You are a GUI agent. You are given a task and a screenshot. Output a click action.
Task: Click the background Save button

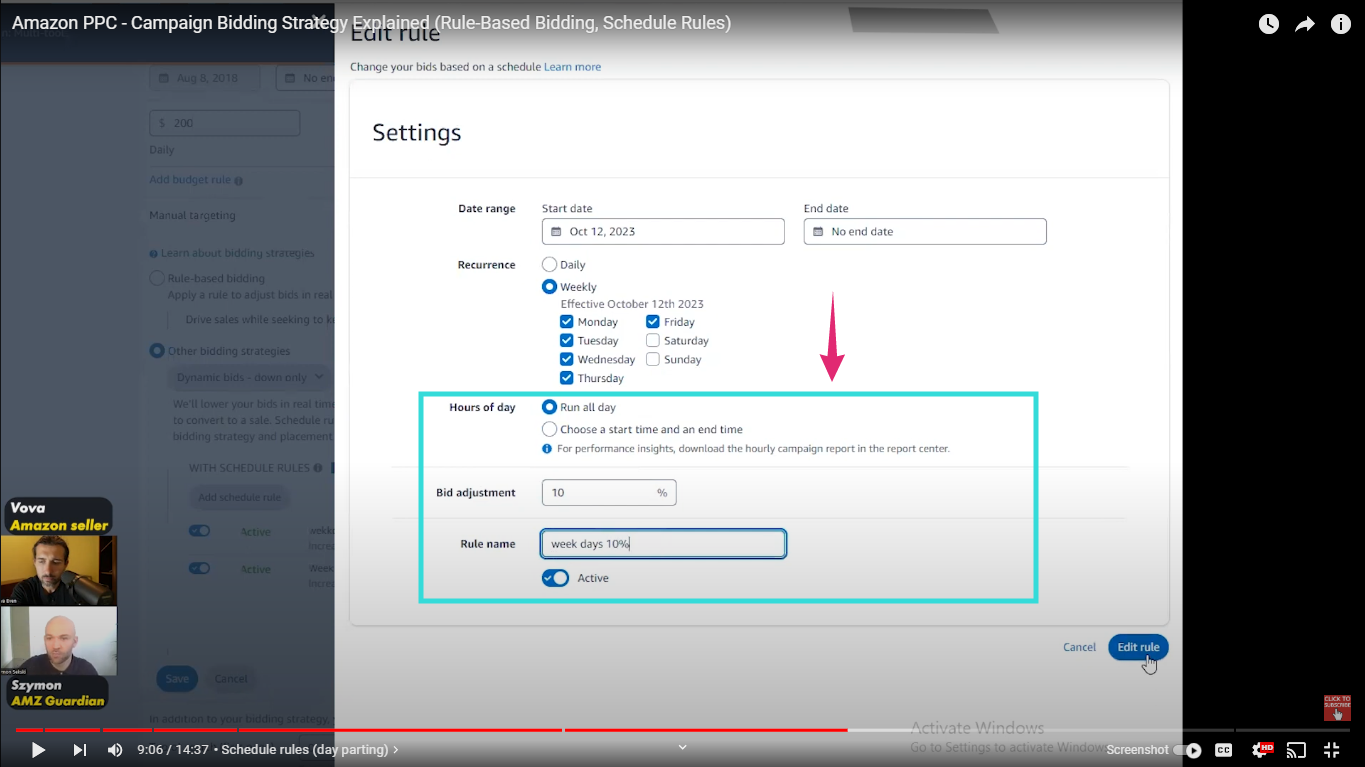coord(177,678)
